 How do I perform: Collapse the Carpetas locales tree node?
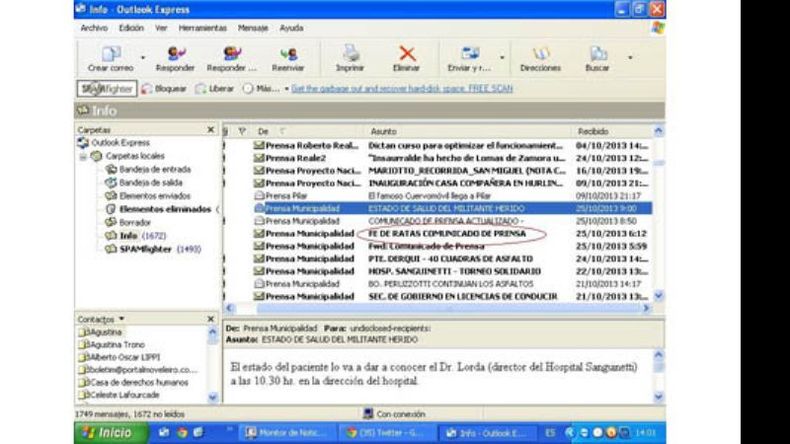pos(83,157)
